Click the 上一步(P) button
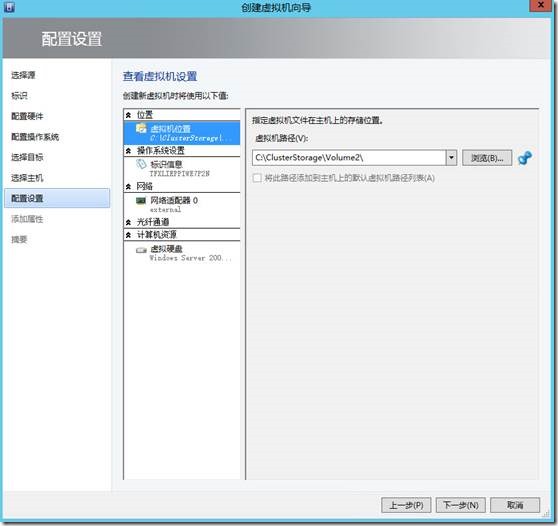This screenshot has width=558, height=526. point(406,505)
